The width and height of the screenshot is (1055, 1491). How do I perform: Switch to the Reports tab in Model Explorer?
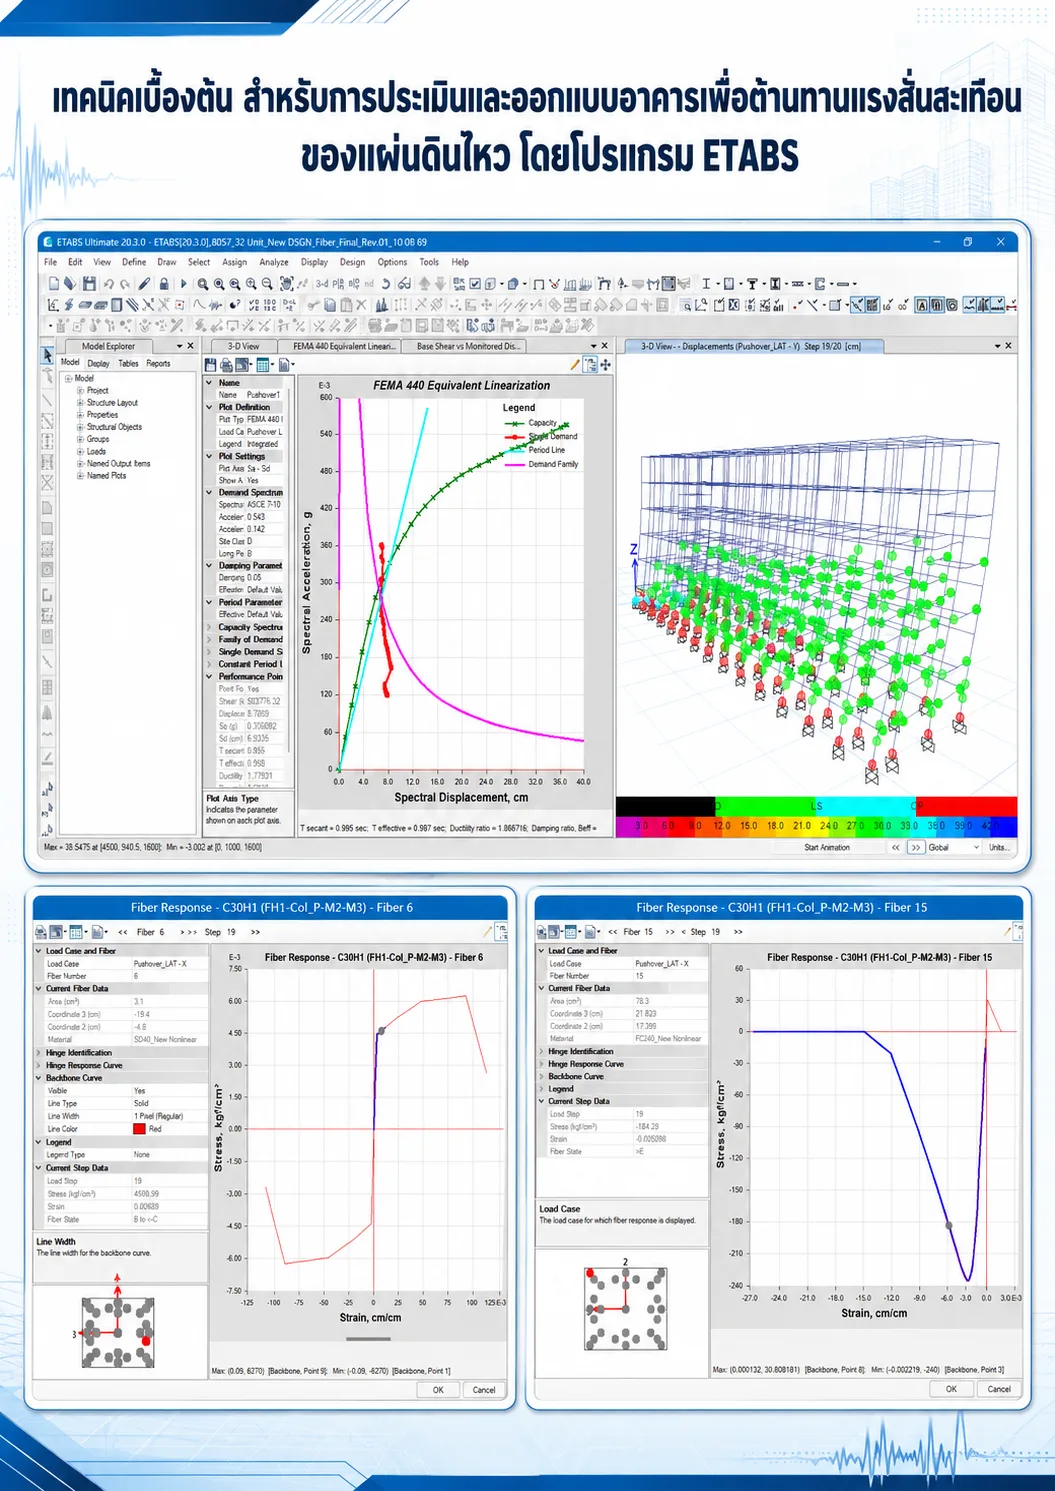click(158, 364)
